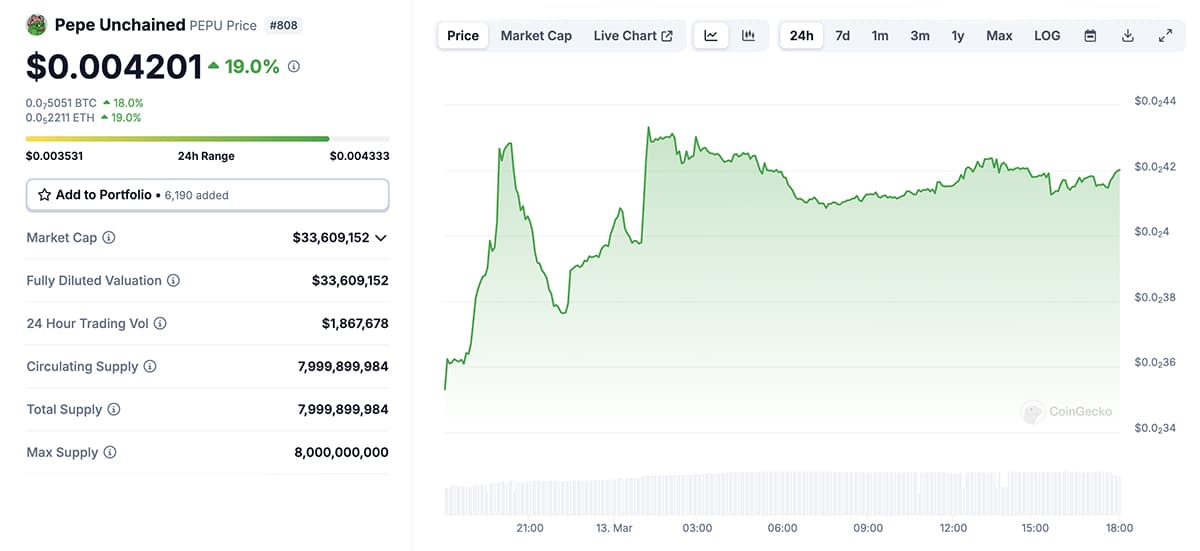This screenshot has width=1200, height=551.
Task: Click the trading volume value $1,867,678
Action: click(355, 324)
